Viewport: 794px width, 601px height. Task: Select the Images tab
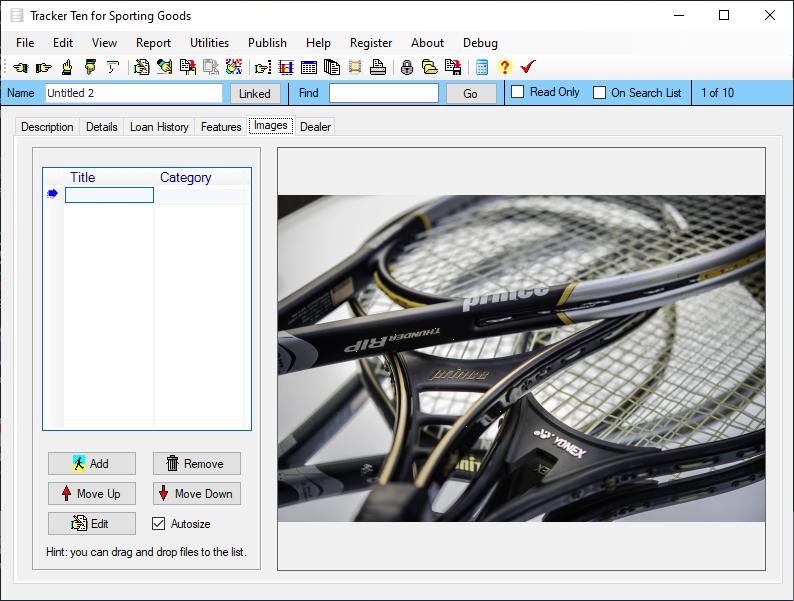(x=271, y=126)
